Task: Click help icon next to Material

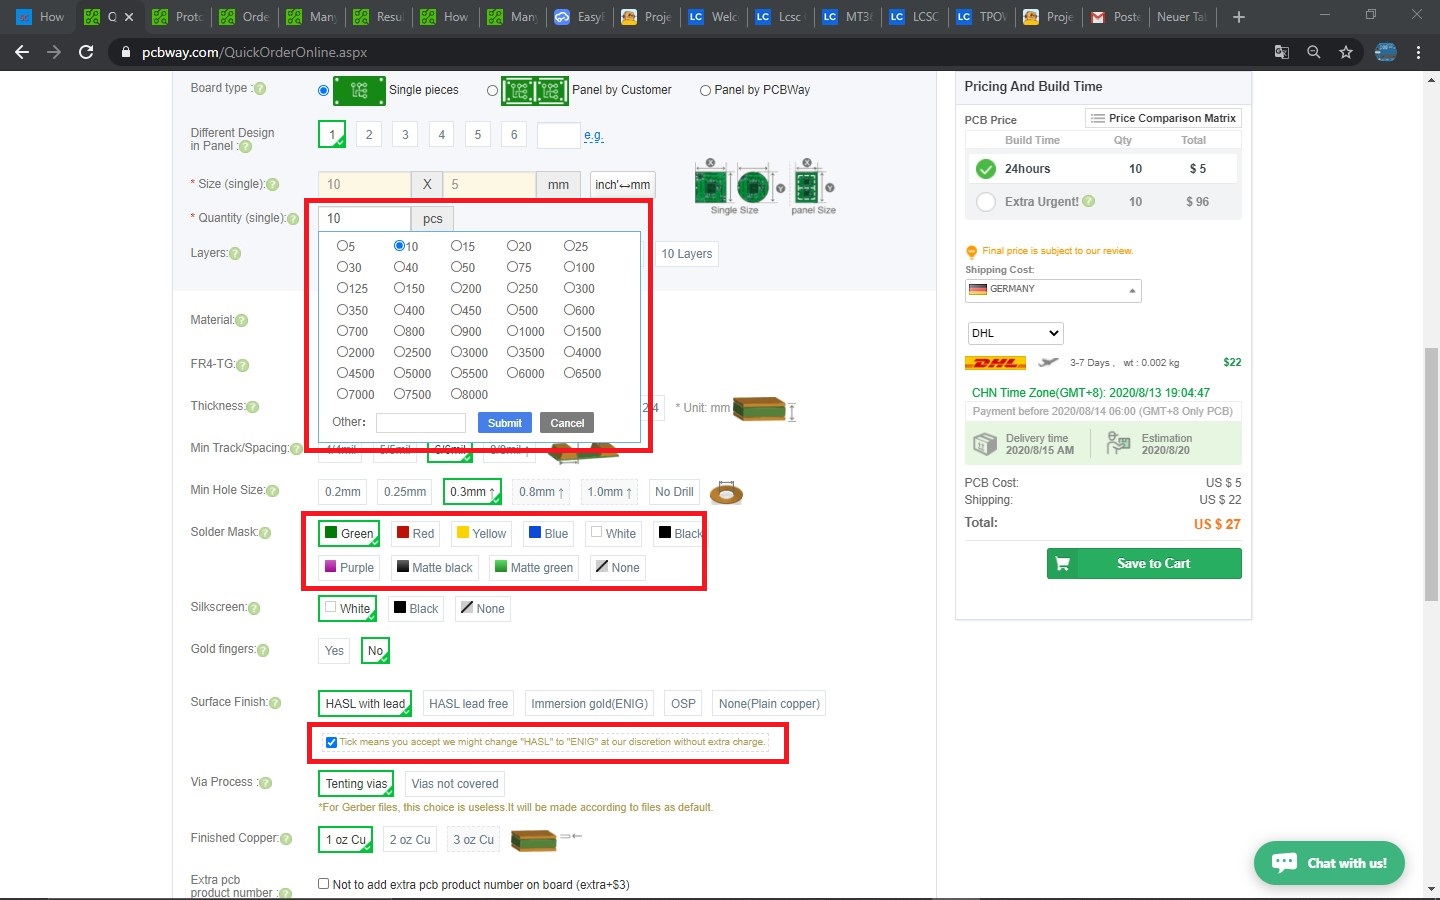Action: (x=241, y=321)
